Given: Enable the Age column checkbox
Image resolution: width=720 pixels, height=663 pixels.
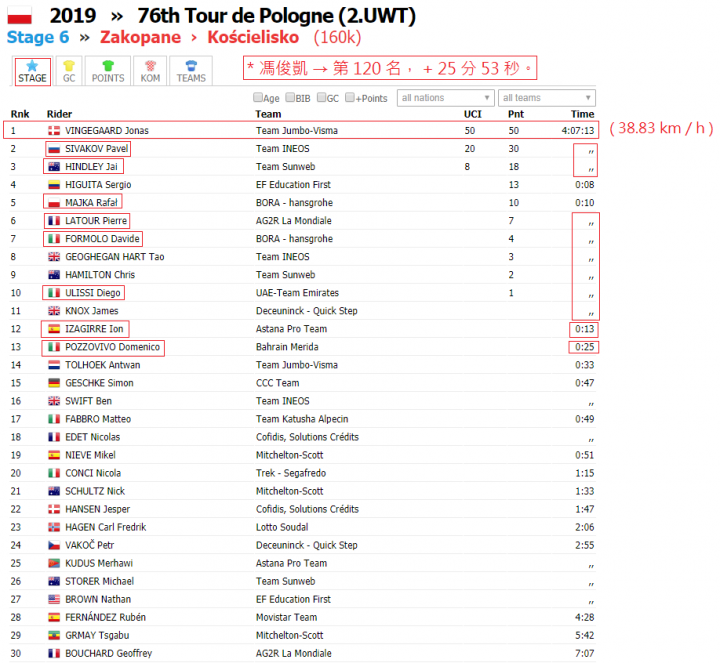Looking at the screenshot, I should coord(258,97).
